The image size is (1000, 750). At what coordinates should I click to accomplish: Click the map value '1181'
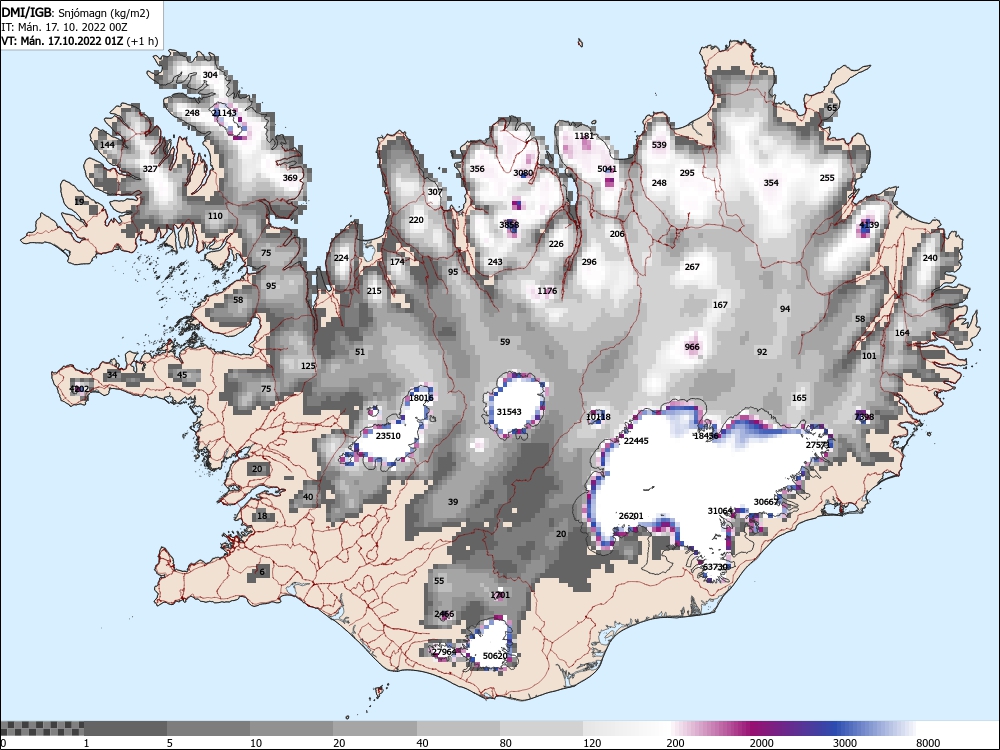tap(584, 136)
